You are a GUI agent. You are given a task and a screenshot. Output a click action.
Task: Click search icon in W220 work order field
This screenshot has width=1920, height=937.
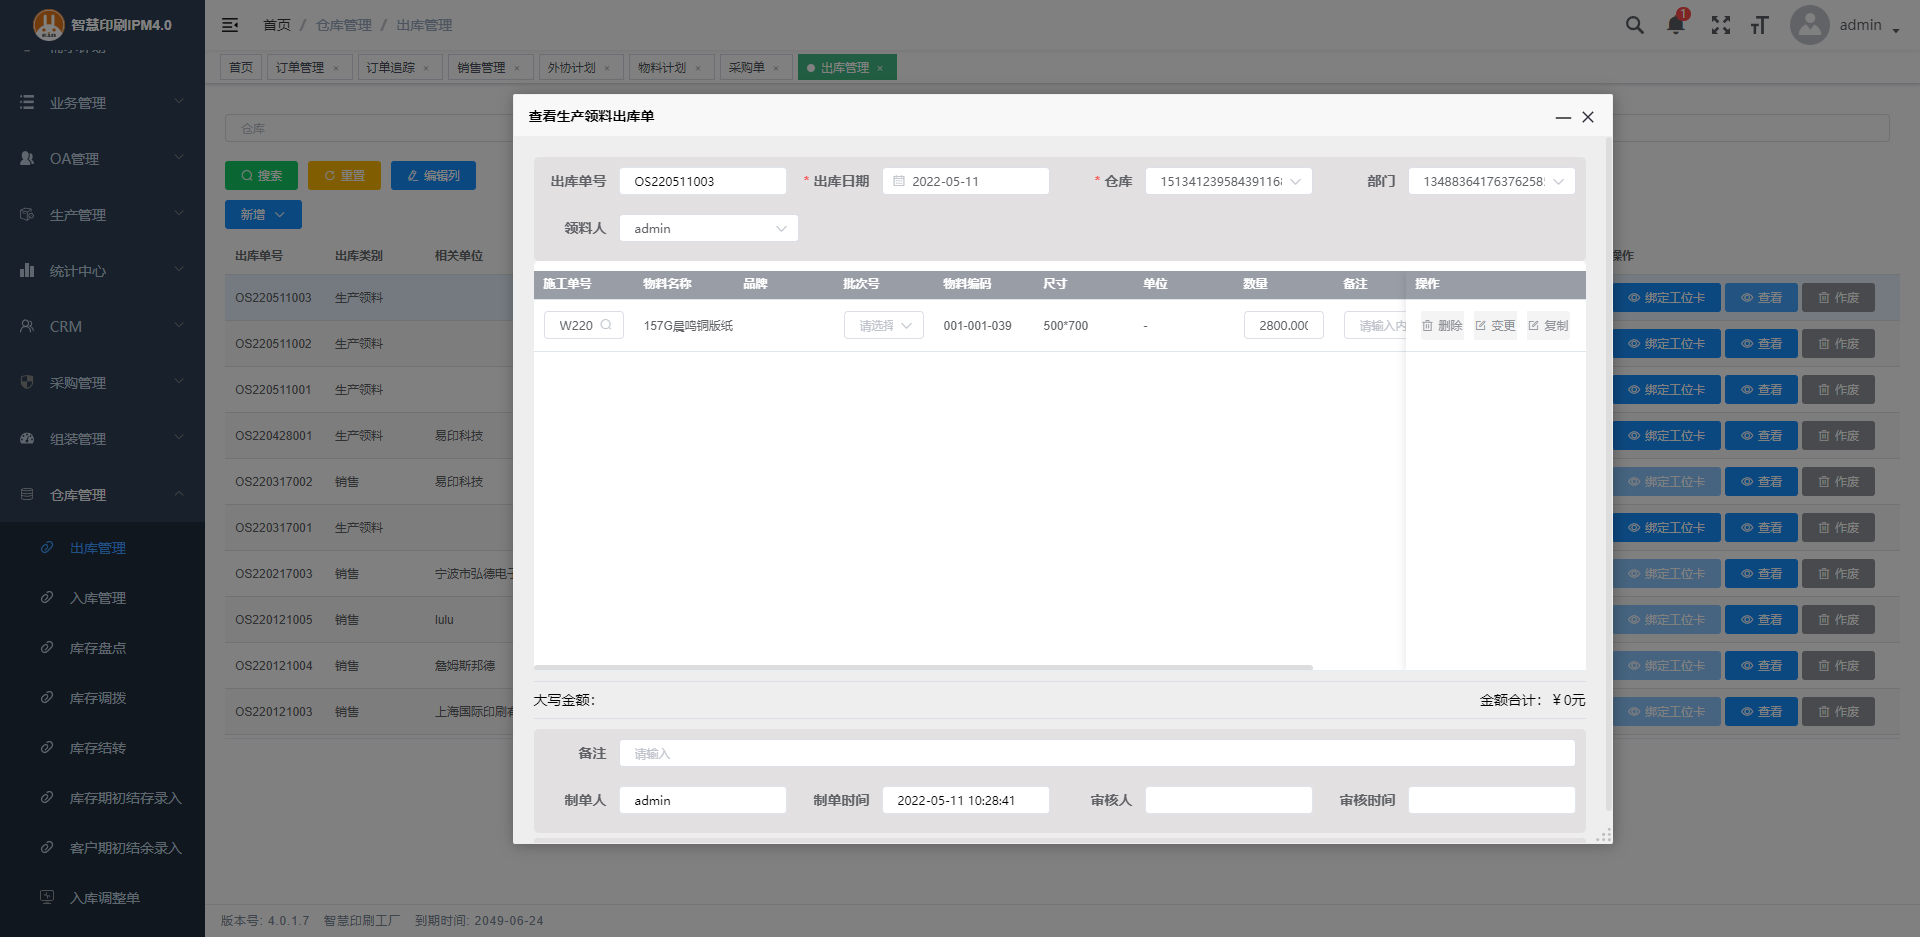606,325
